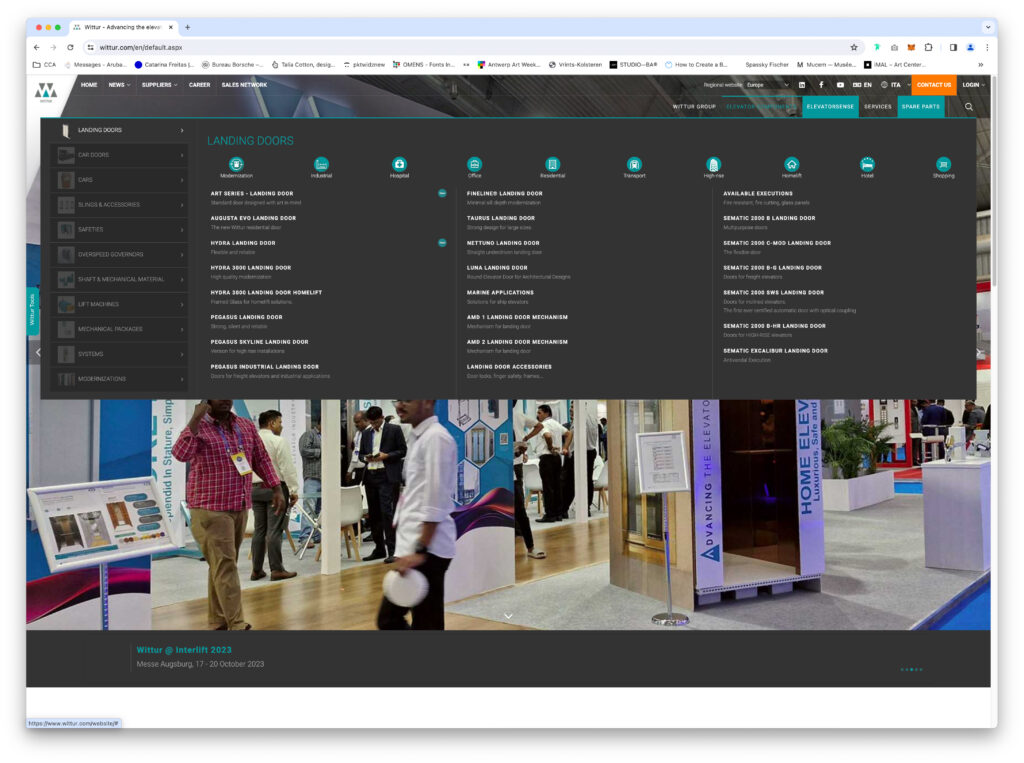Open the Spare Parts tab
This screenshot has width=1024, height=763.
tap(920, 106)
